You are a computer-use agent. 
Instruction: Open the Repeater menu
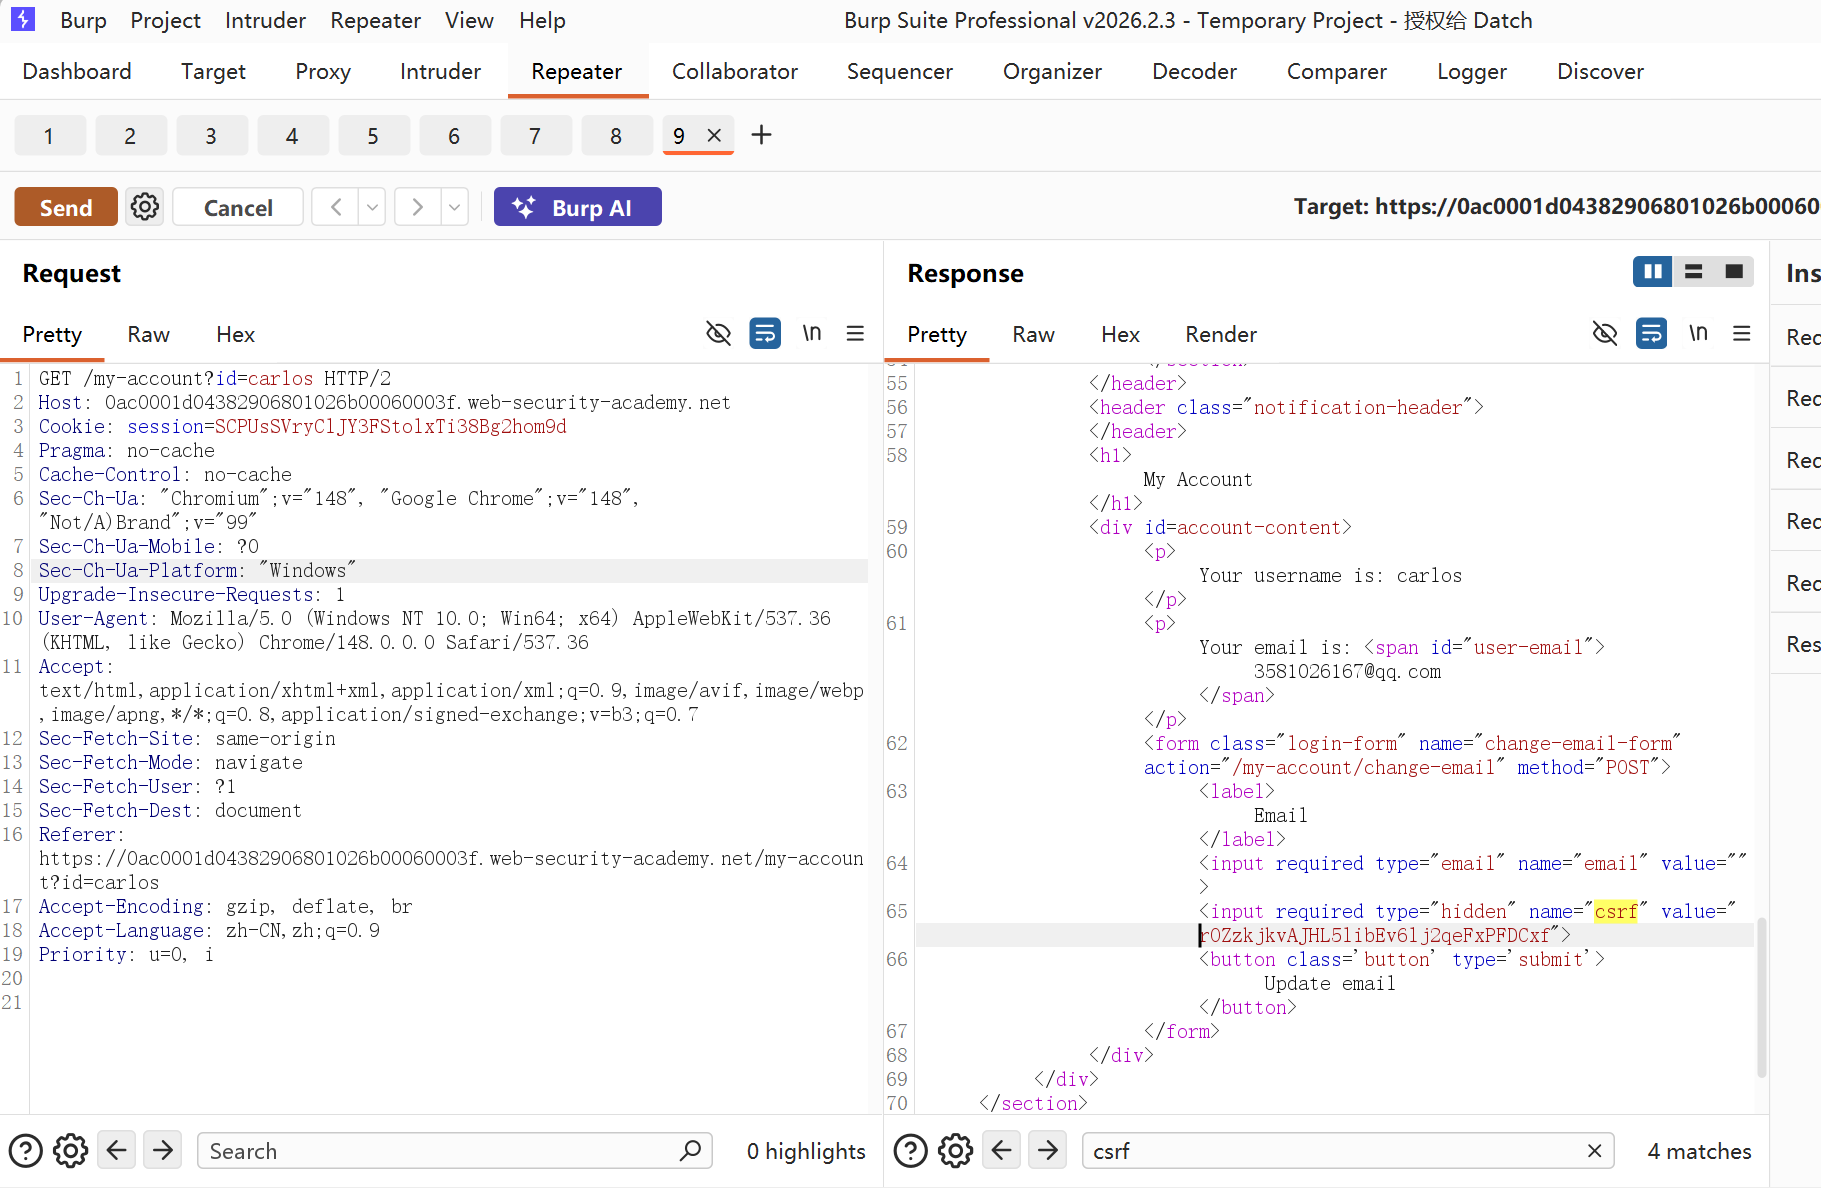[375, 20]
